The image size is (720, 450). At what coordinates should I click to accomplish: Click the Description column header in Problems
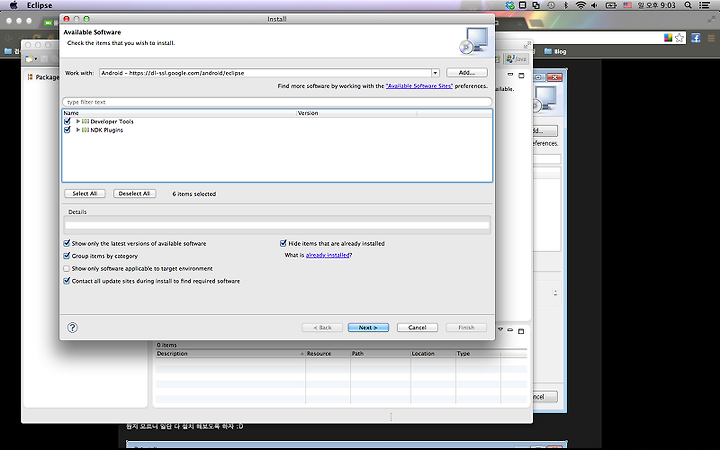click(x=230, y=354)
